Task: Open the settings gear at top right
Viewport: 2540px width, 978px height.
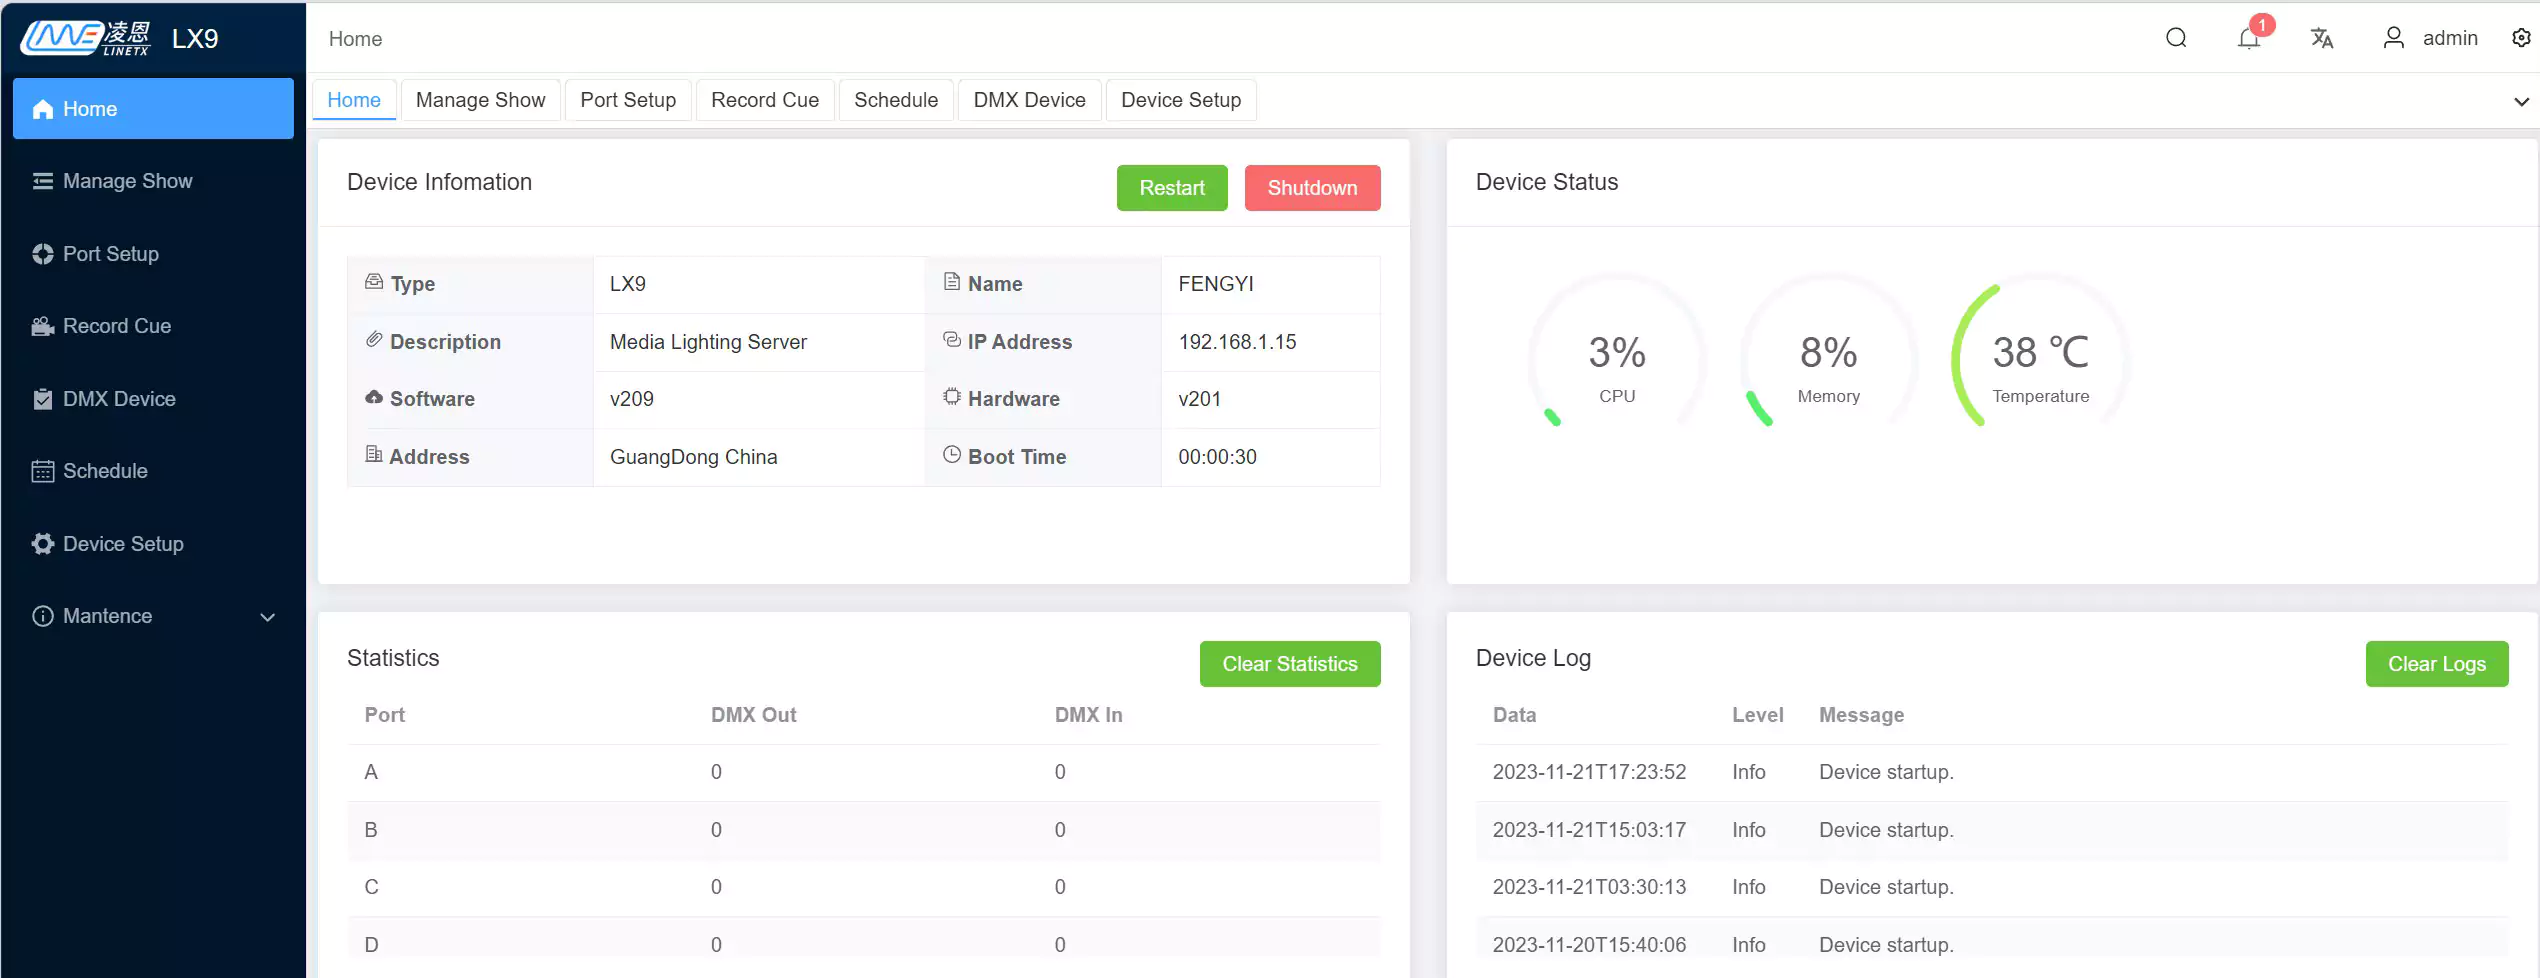Action: (2521, 38)
